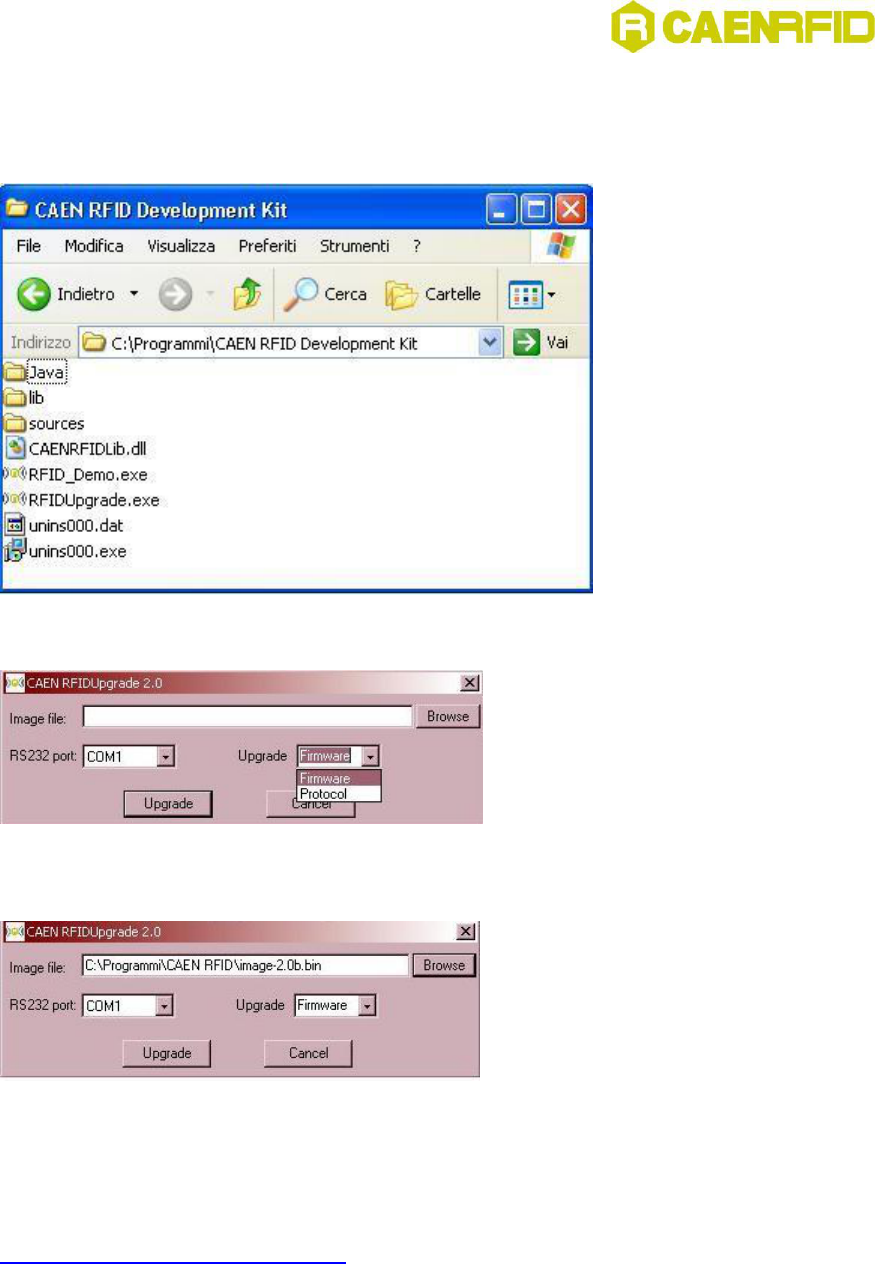Open the Modifica menu
Screen dimensions: 875x1264
click(x=94, y=246)
